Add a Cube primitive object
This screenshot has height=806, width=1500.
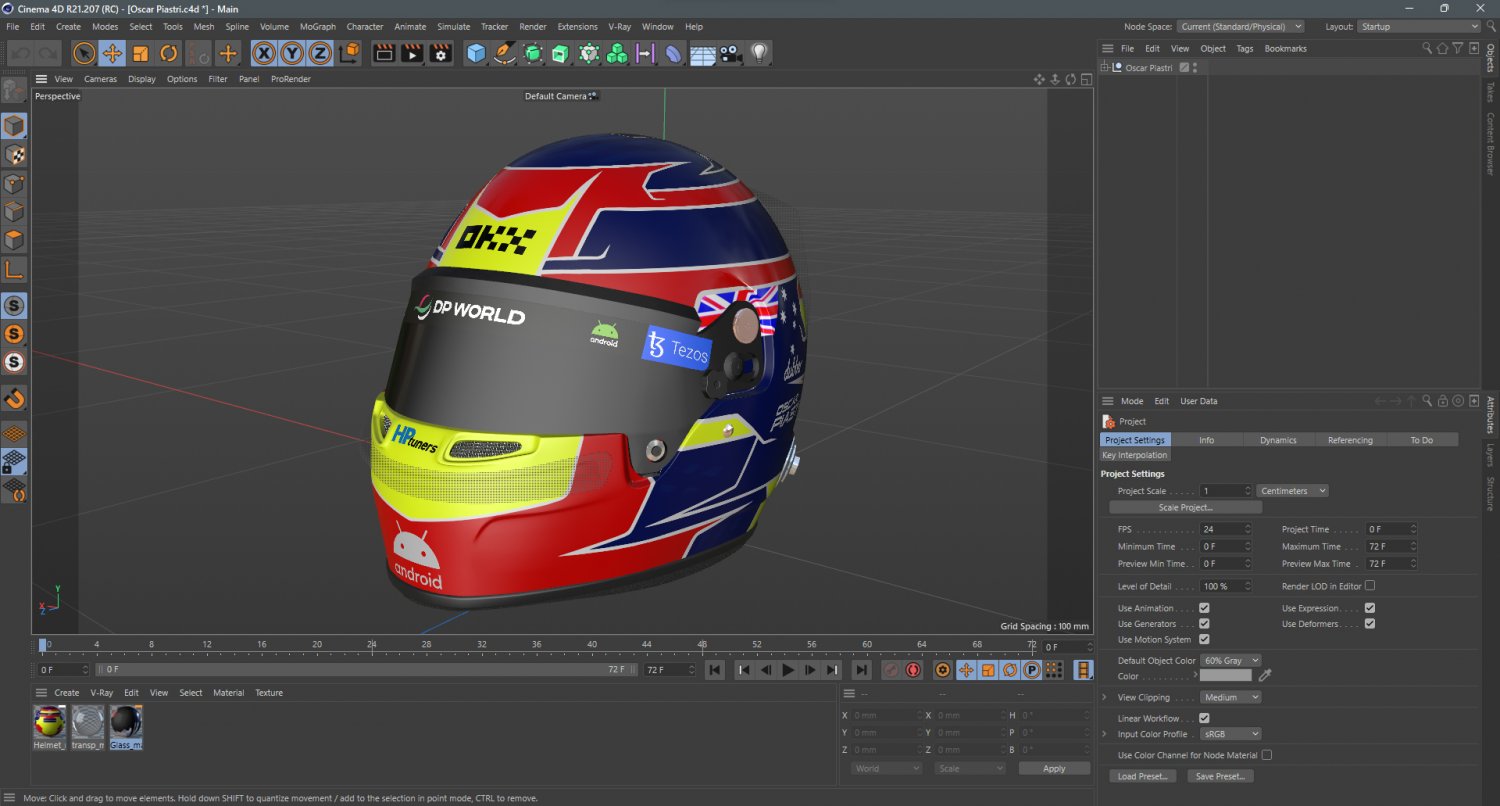(476, 53)
